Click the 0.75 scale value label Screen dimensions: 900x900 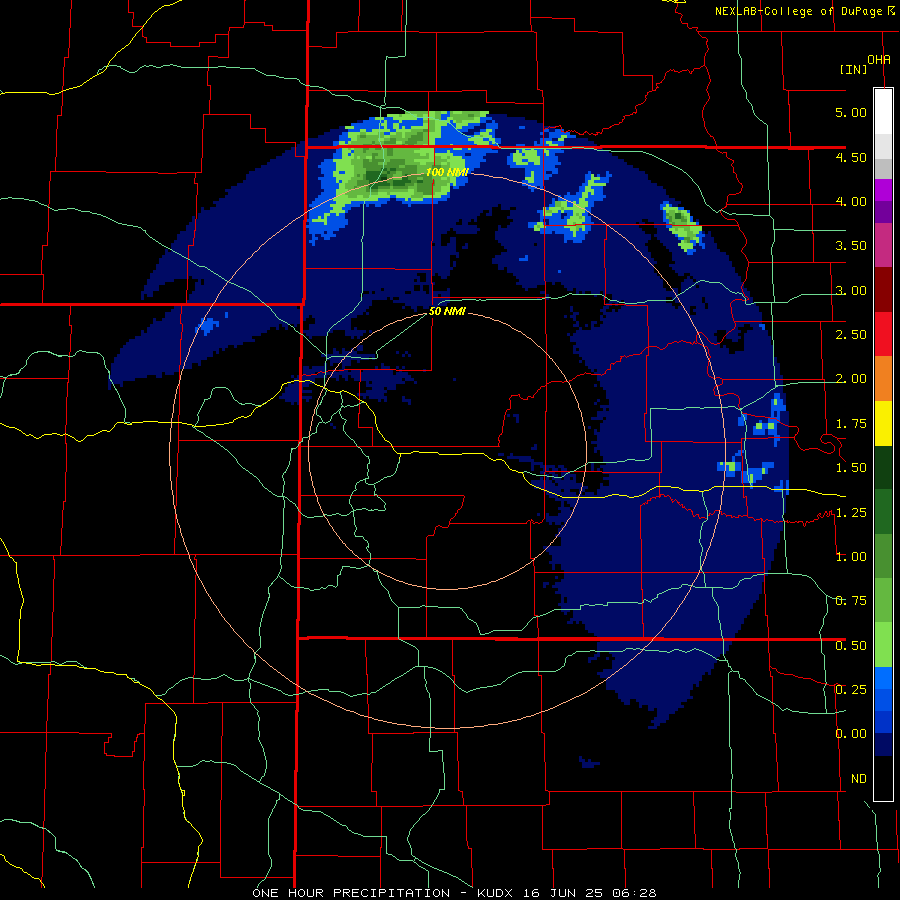coord(851,601)
